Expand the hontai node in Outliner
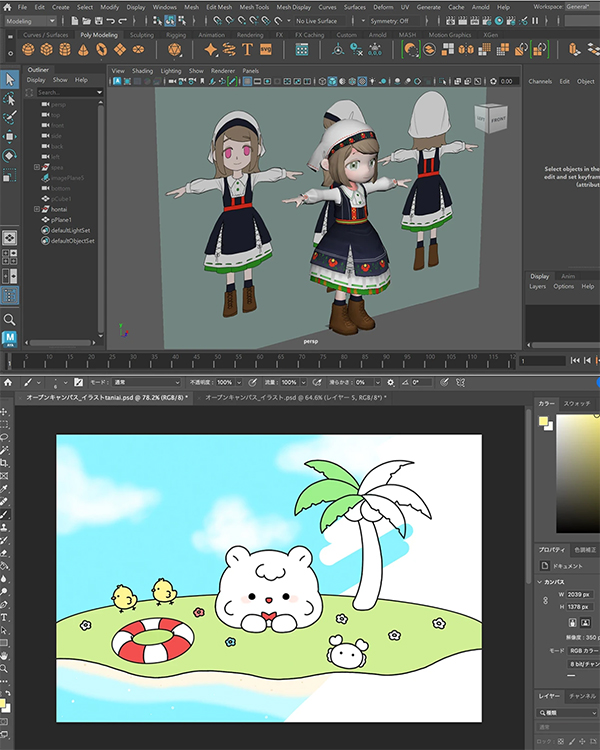Screen dimensions: 600x750 coord(37,209)
